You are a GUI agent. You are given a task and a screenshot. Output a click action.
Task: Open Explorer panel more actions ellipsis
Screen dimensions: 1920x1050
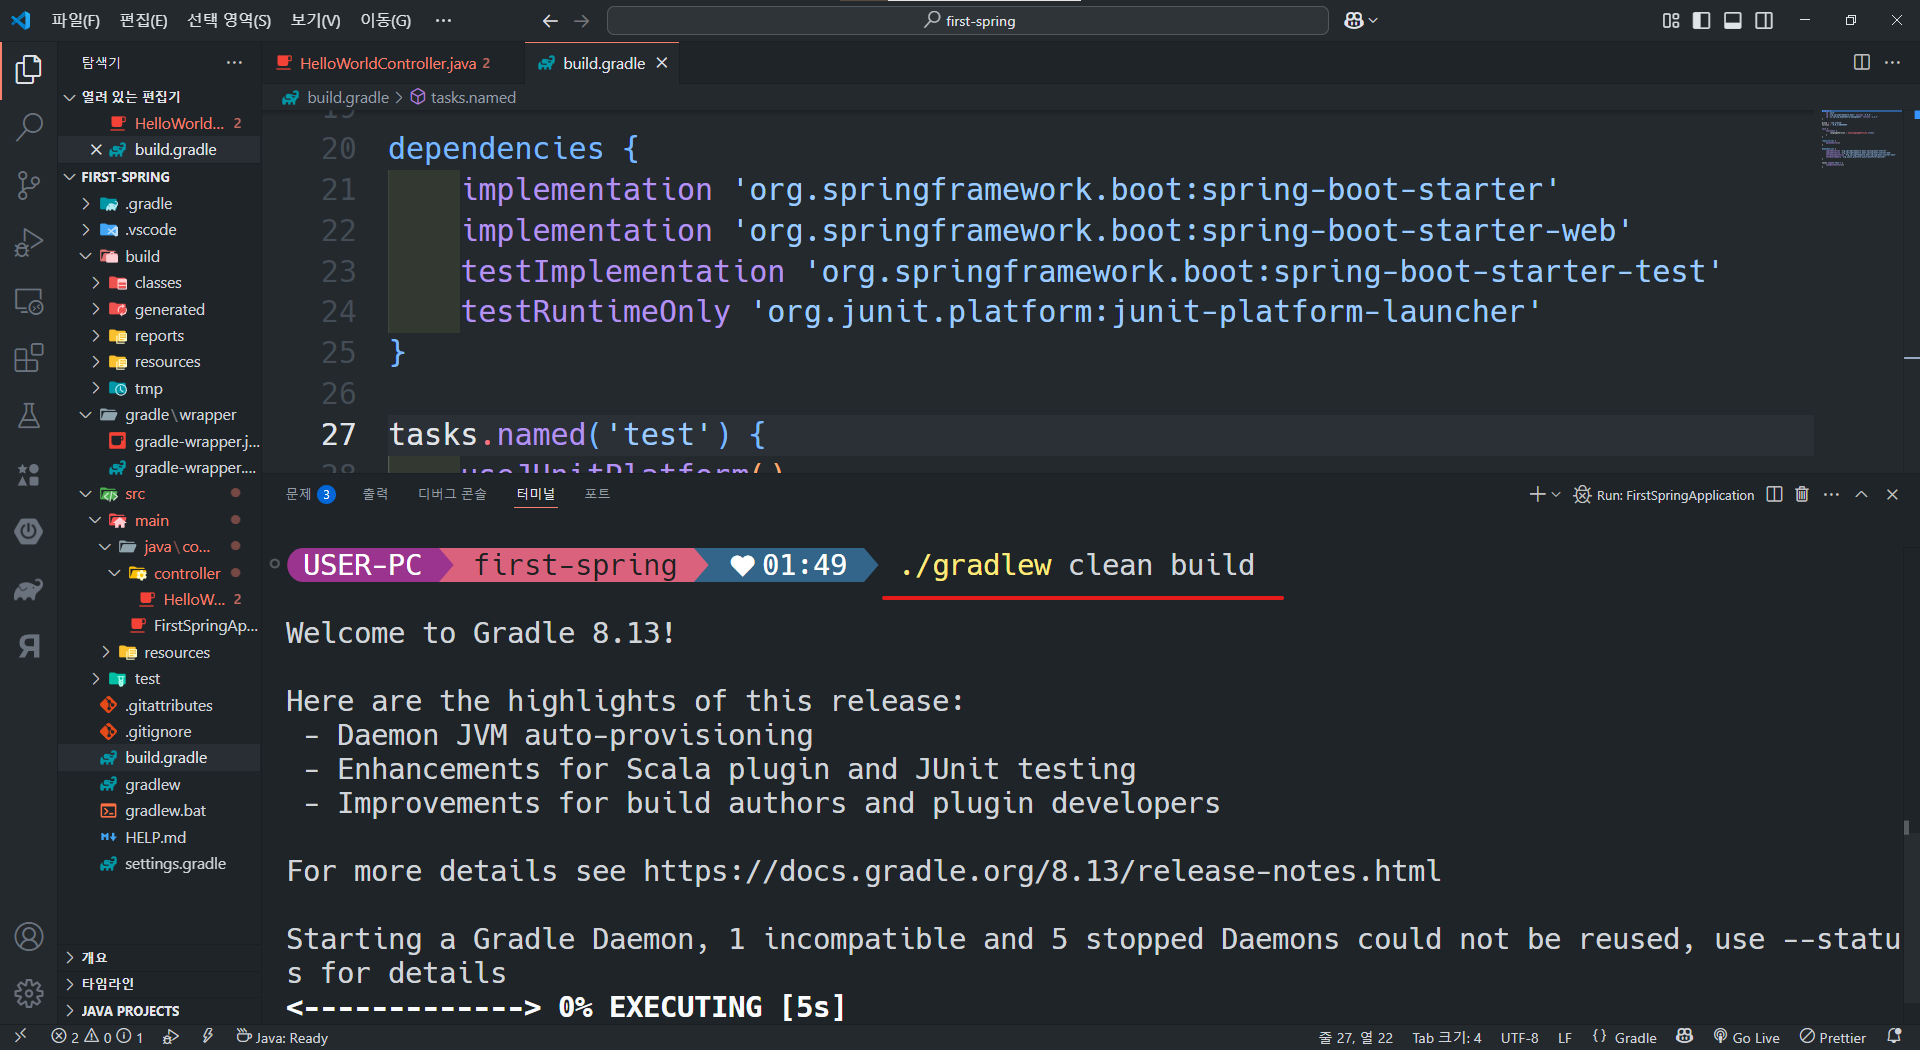(234, 62)
